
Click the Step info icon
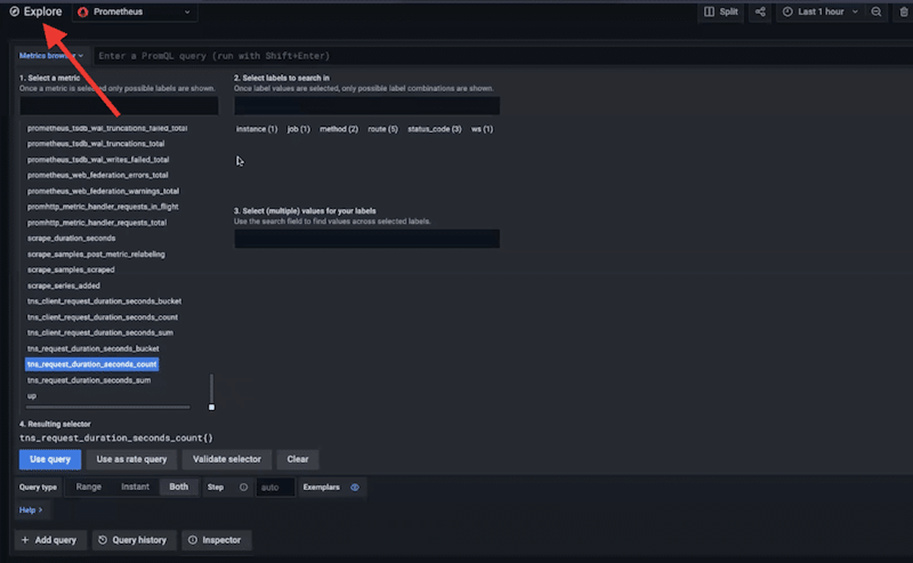click(243, 487)
